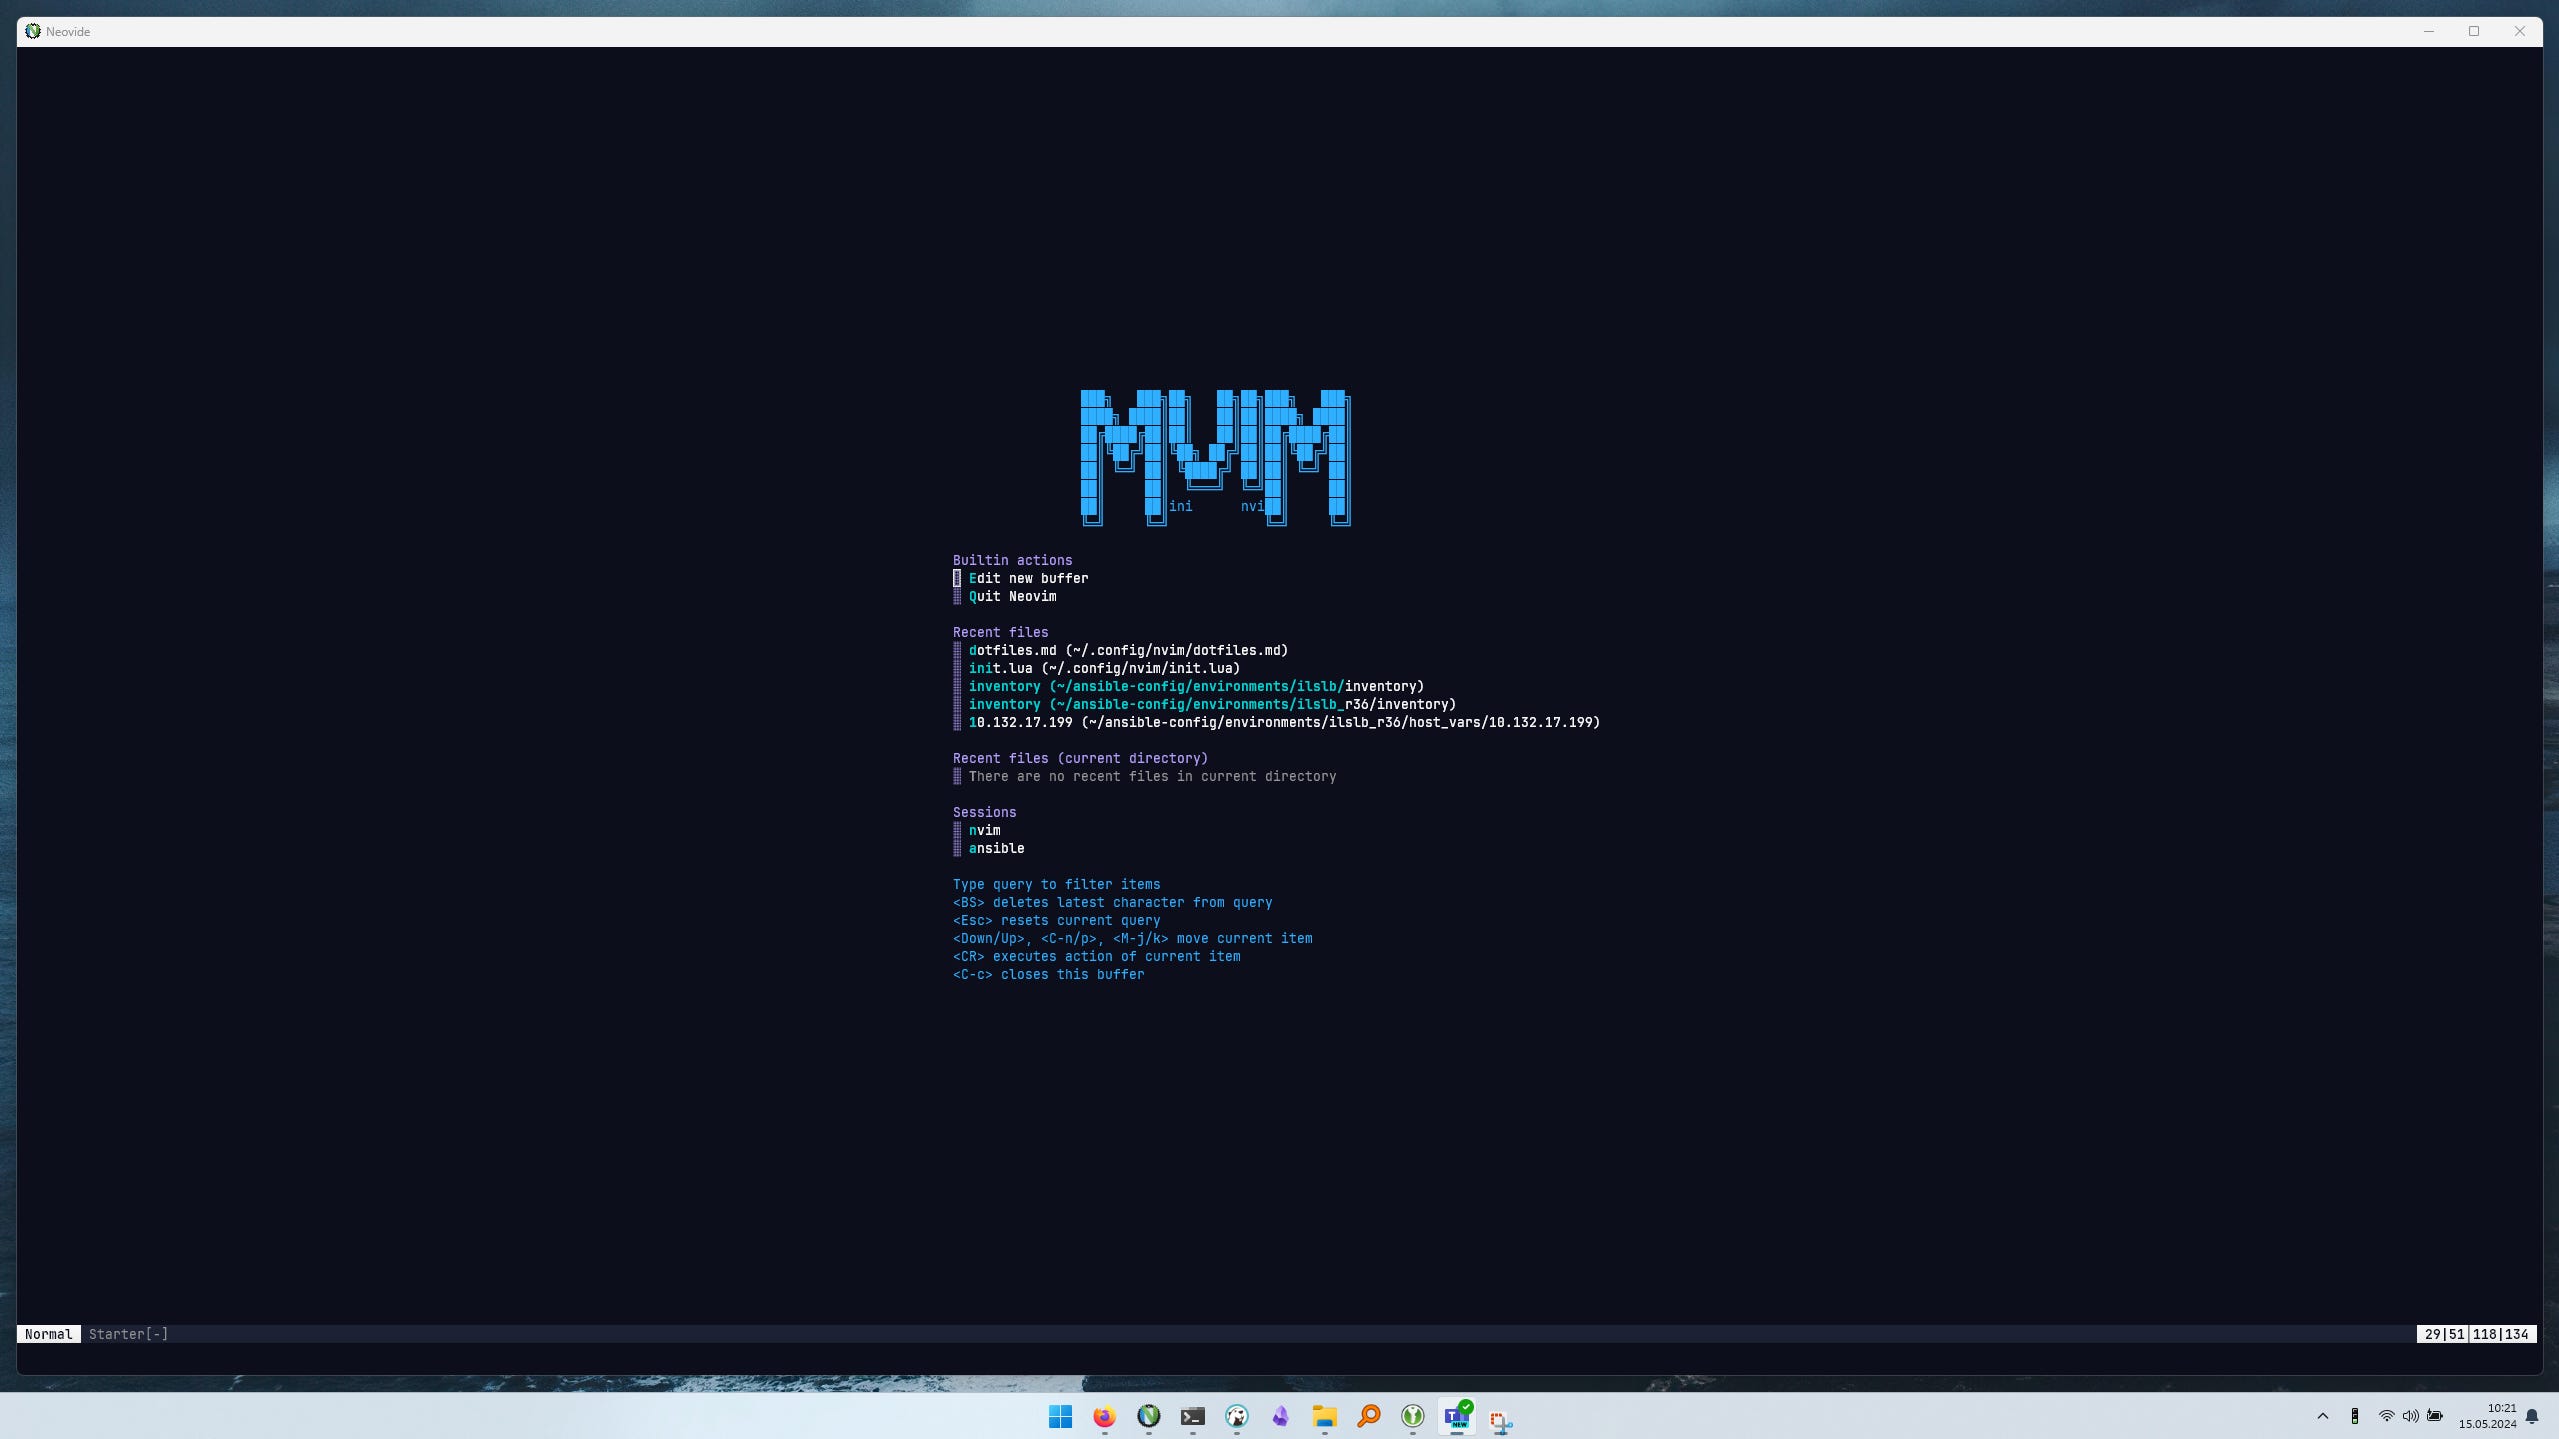This screenshot has height=1439, width=2559.
Task: Open recent file init.lua
Action: [x=1104, y=668]
